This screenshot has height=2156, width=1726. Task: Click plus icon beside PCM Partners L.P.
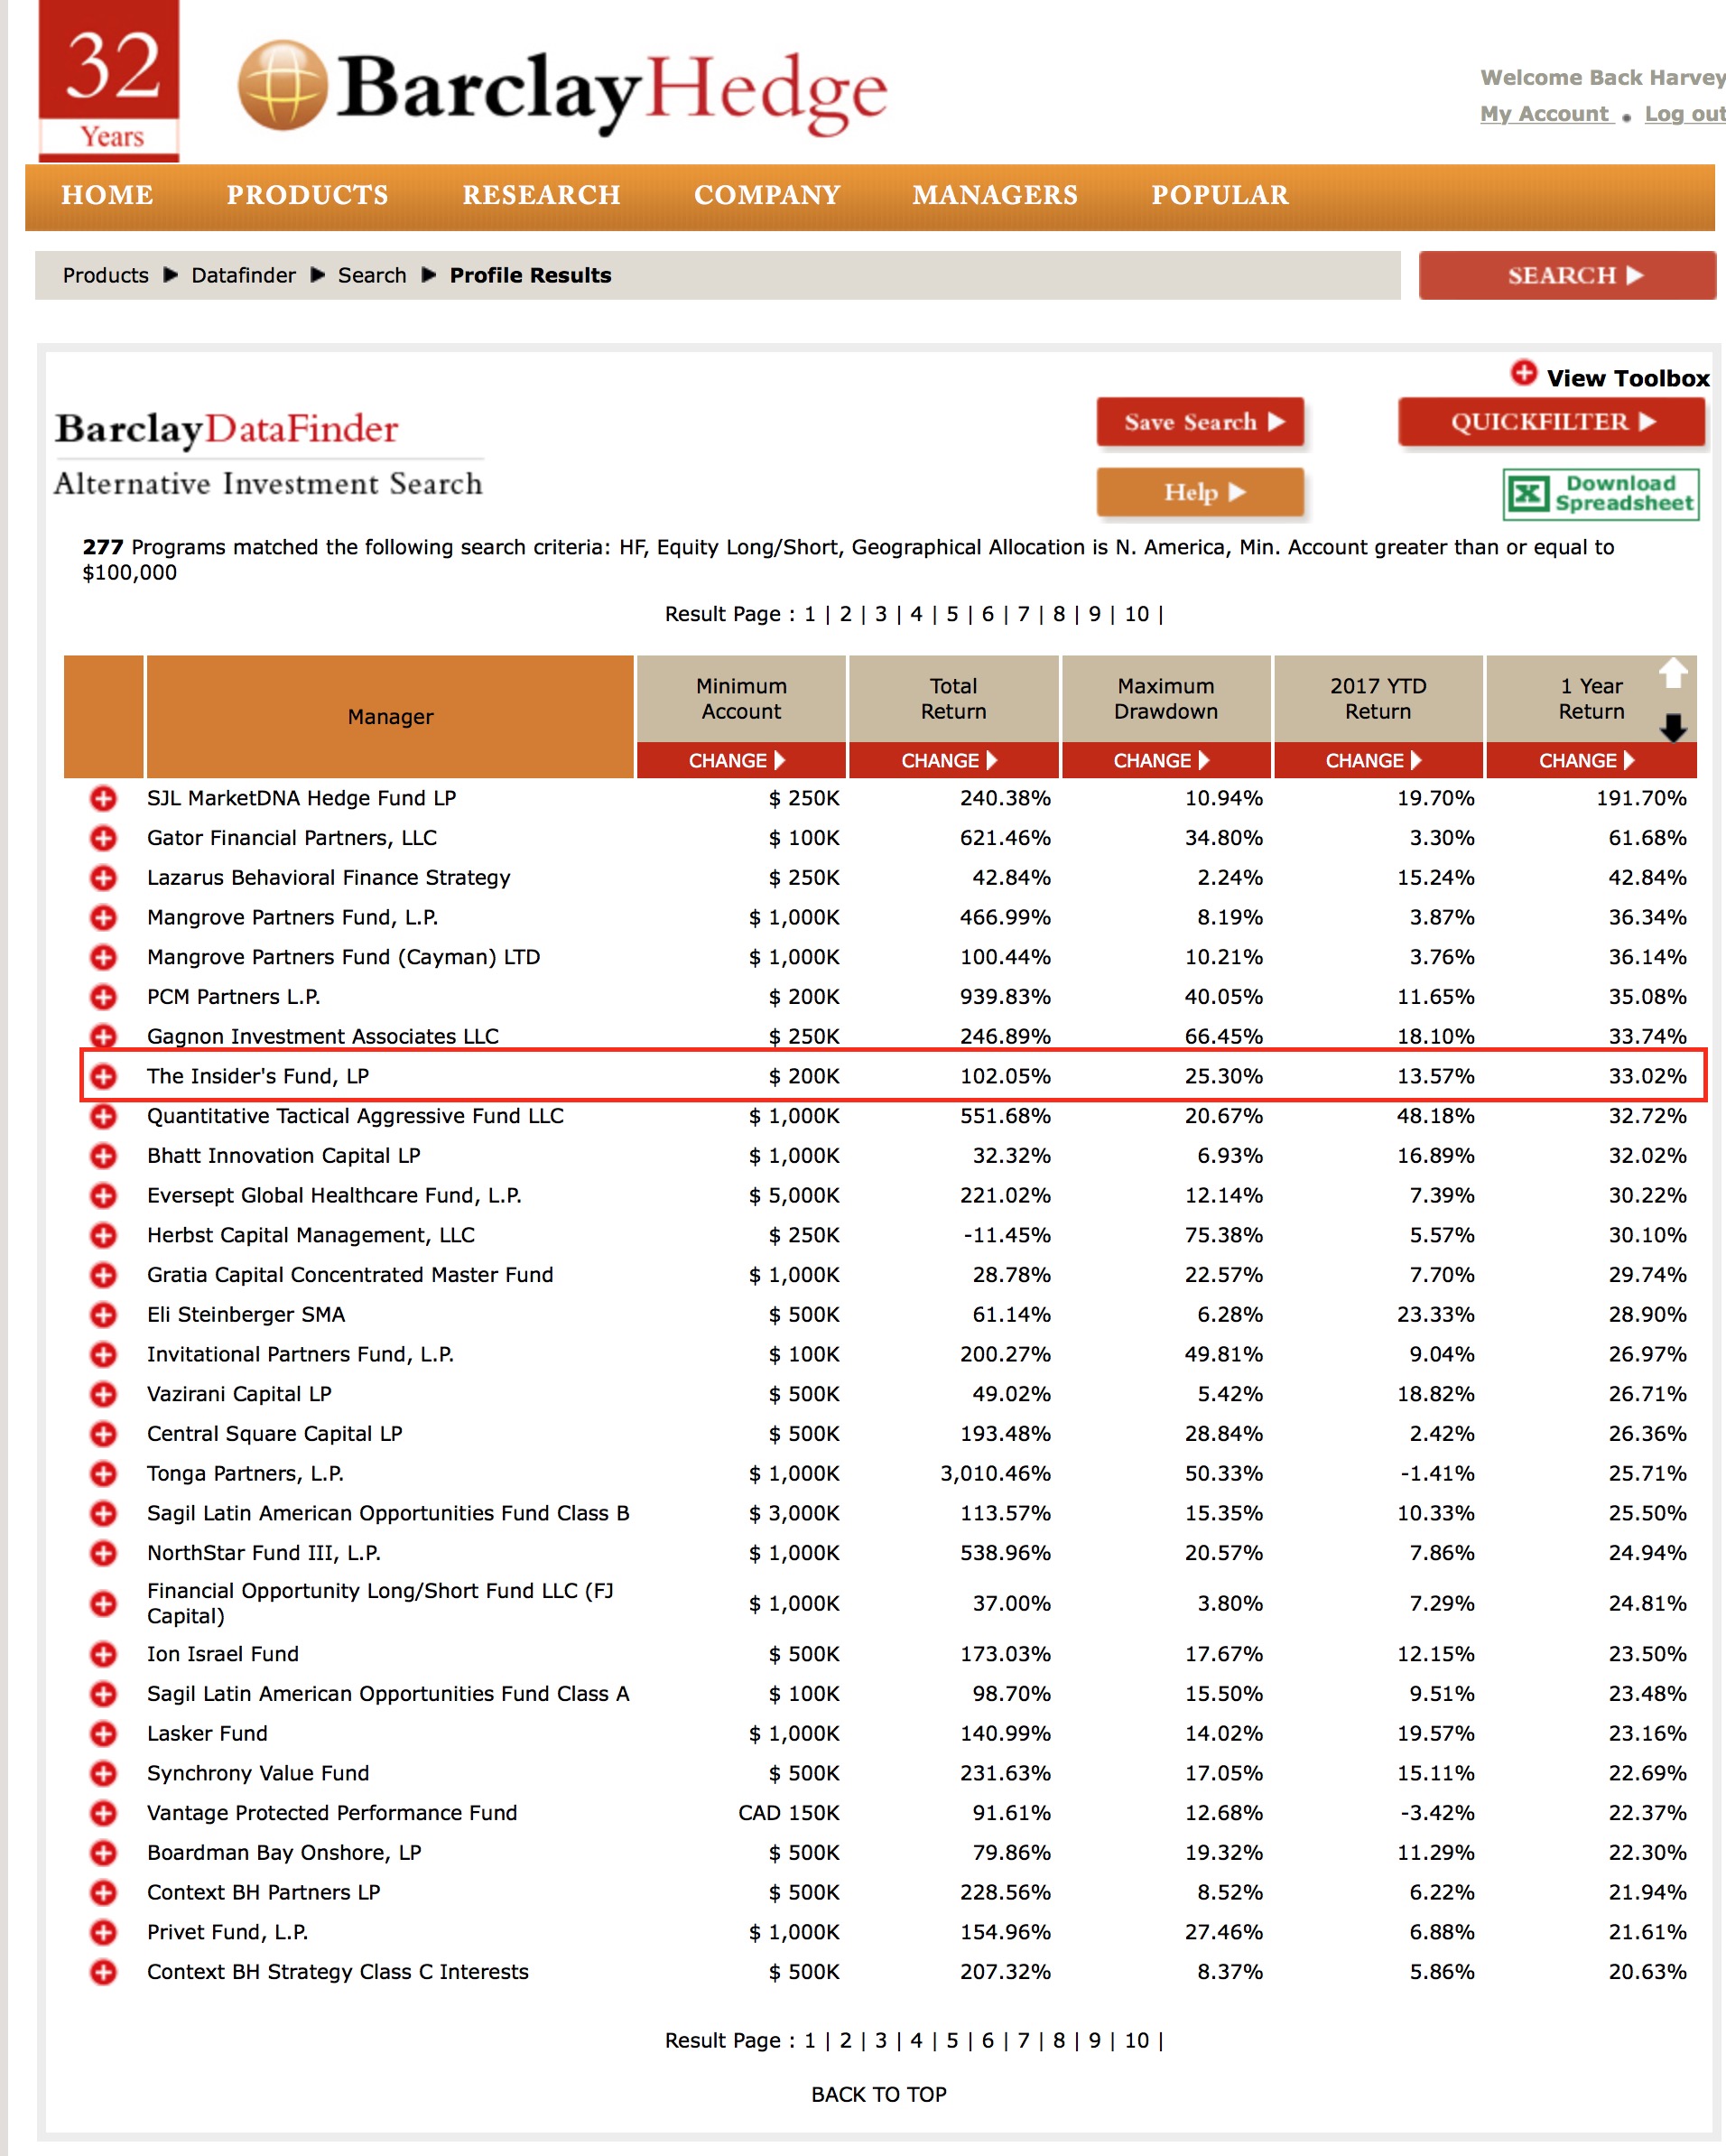click(x=103, y=997)
